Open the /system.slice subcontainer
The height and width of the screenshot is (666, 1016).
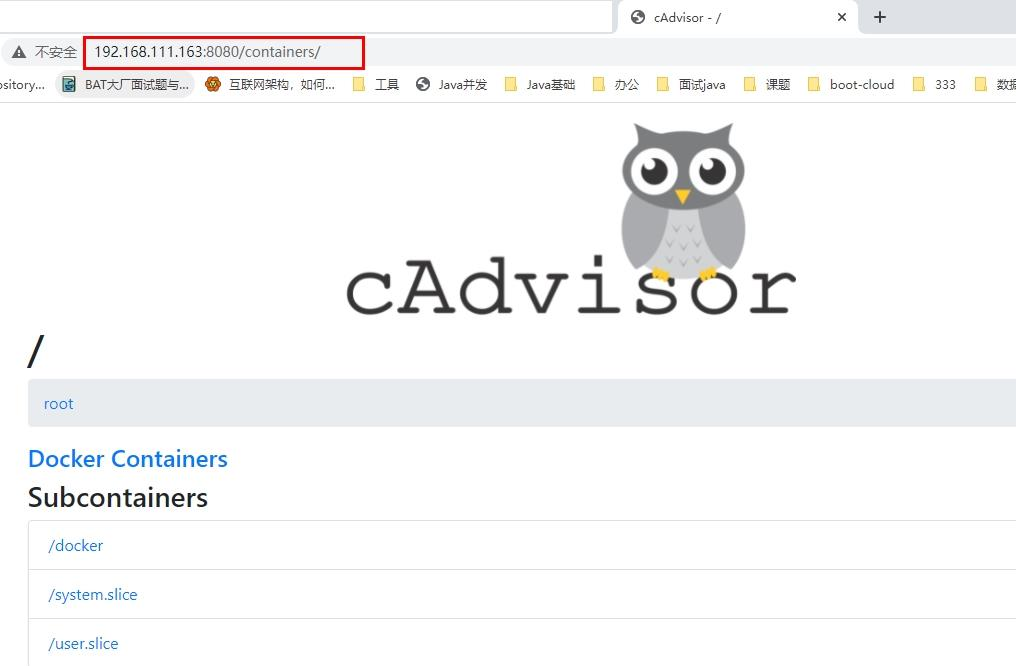pyautogui.click(x=93, y=595)
